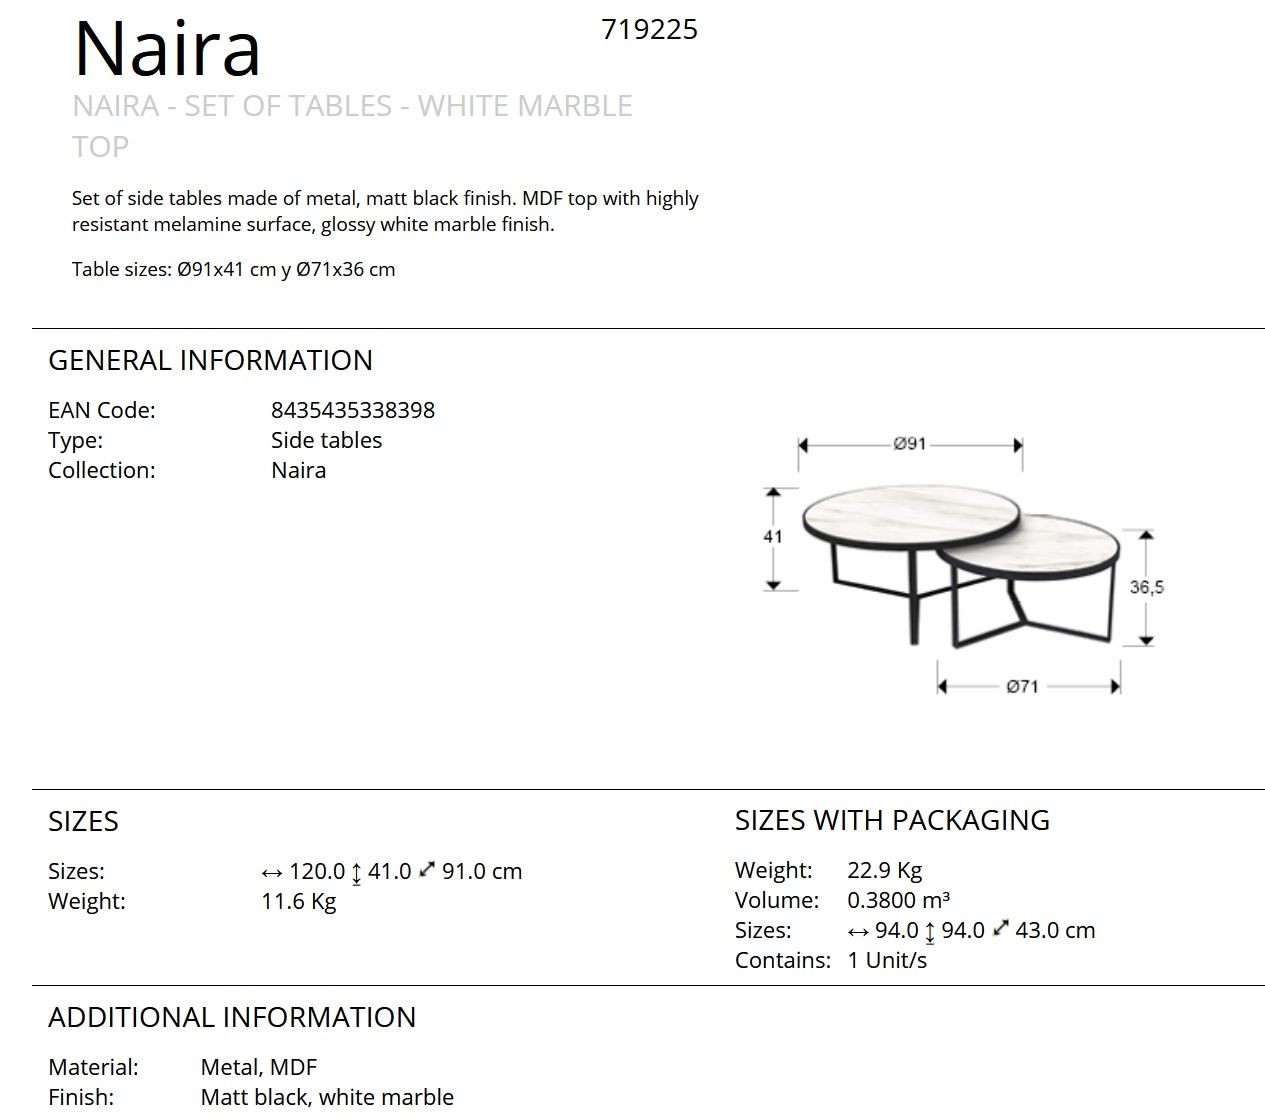Viewport: 1265px width, 1119px height.
Task: Click the 0.3800 m³ volume value
Action: coord(899,900)
